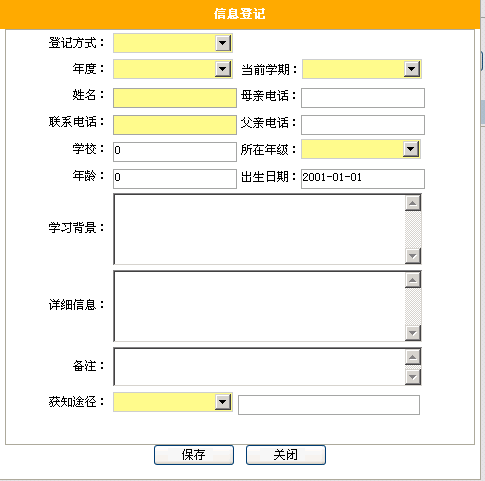Screen dimensions: 485x481
Task: Select the 父亲电话 text box
Action: (x=363, y=125)
